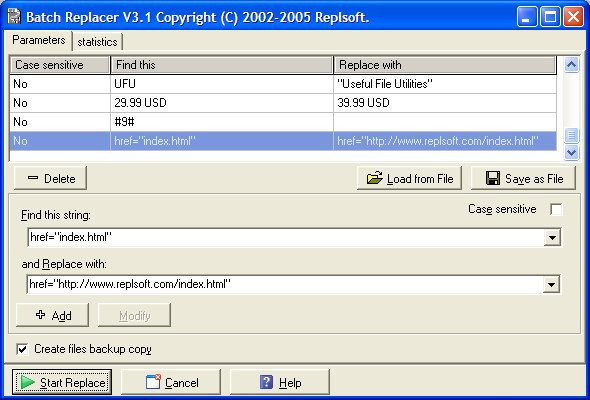
Task: Expand the Replace with dropdown arrow
Action: (x=551, y=284)
